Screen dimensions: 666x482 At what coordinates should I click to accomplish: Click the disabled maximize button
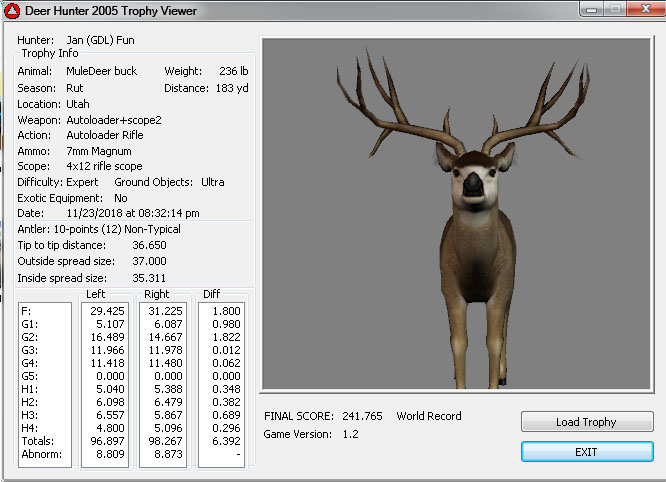[615, 8]
